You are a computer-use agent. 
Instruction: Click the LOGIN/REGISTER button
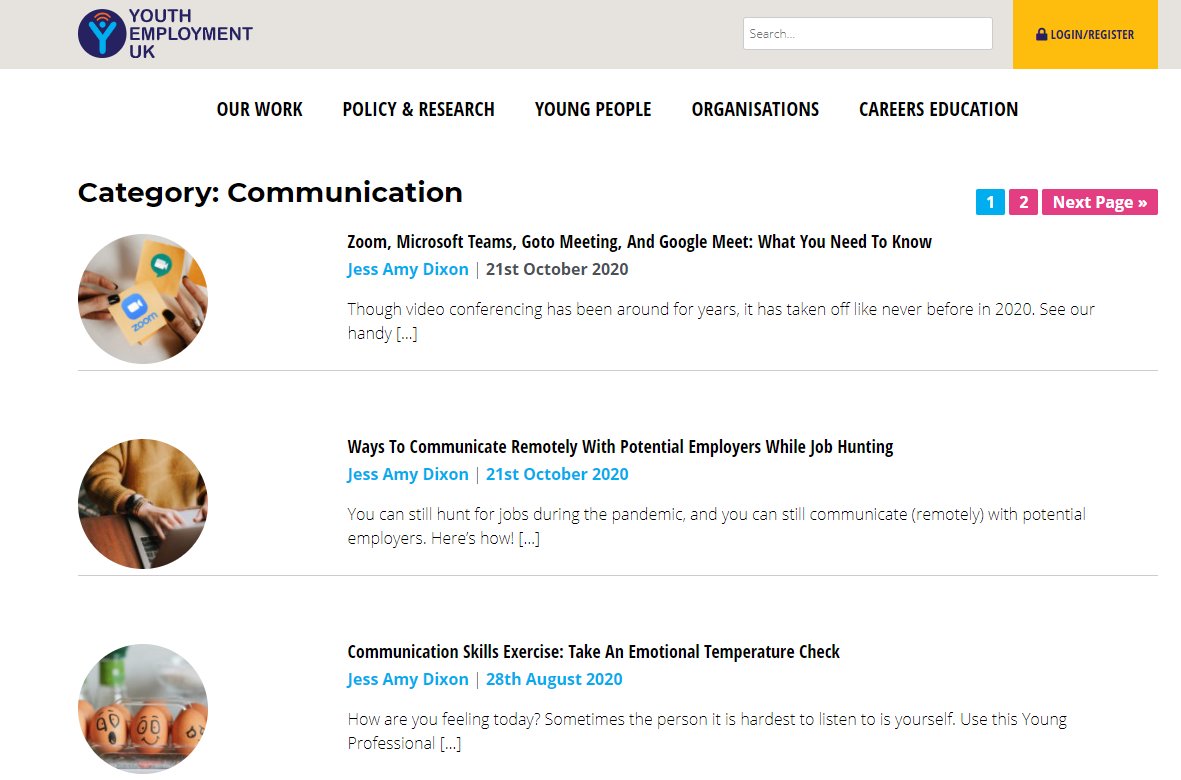1085,33
